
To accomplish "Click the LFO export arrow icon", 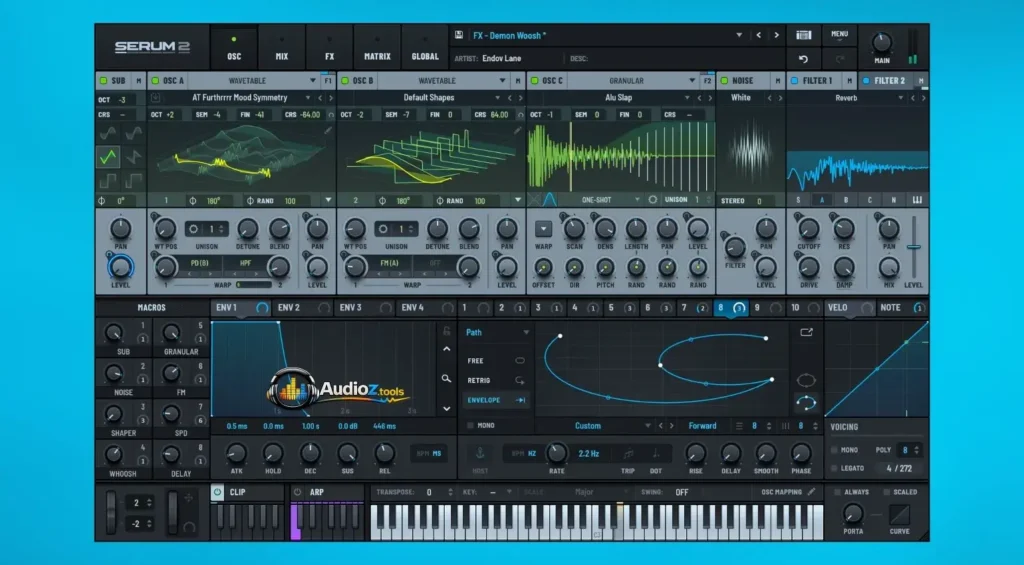I will click(x=807, y=332).
